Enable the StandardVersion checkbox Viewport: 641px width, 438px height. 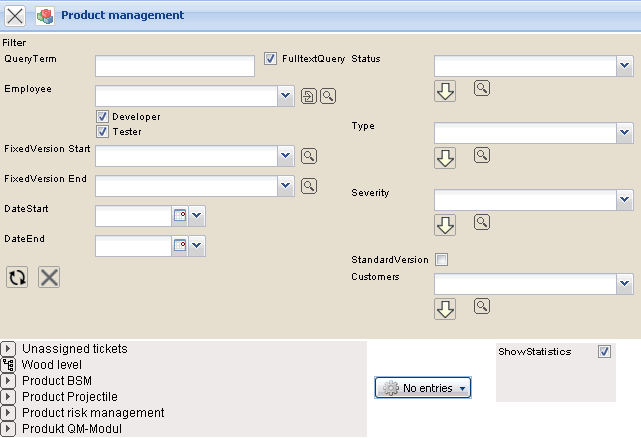441,260
